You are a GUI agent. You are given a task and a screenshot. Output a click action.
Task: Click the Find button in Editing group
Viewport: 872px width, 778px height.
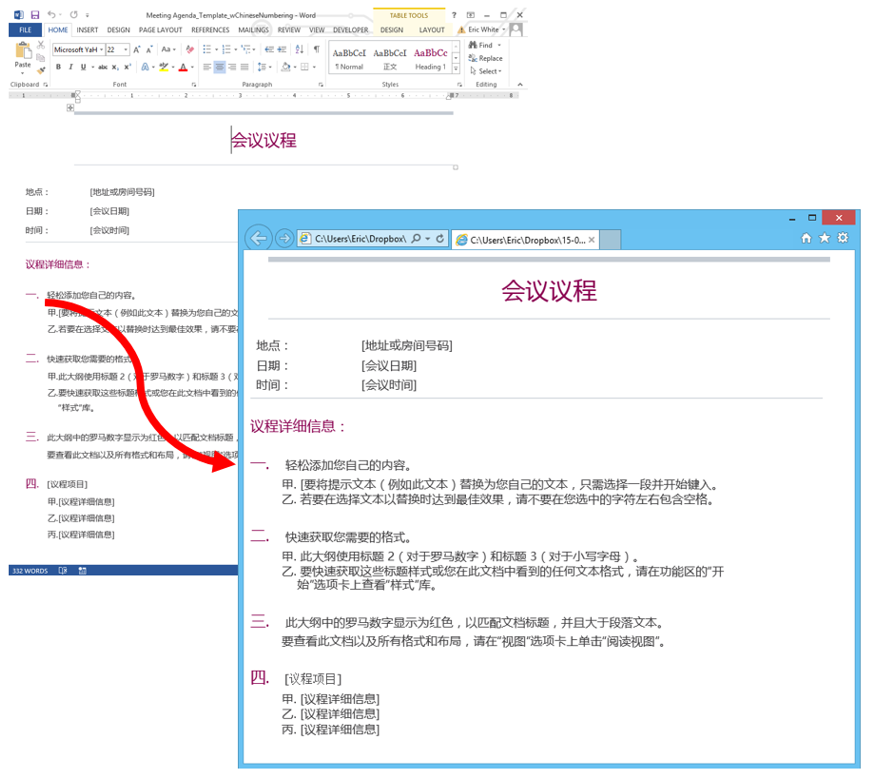485,45
